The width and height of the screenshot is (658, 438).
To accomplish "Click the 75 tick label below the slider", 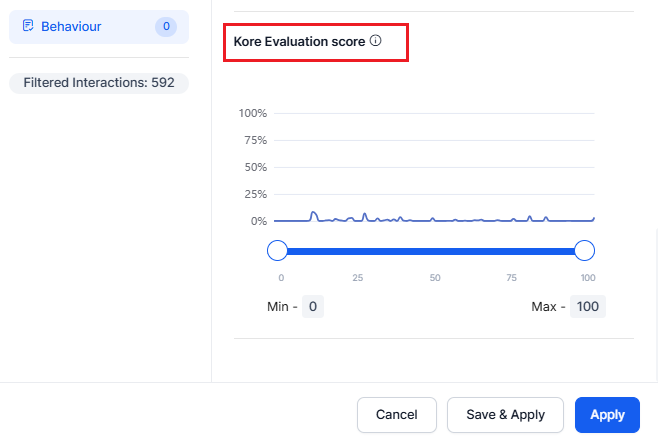I will tap(511, 278).
